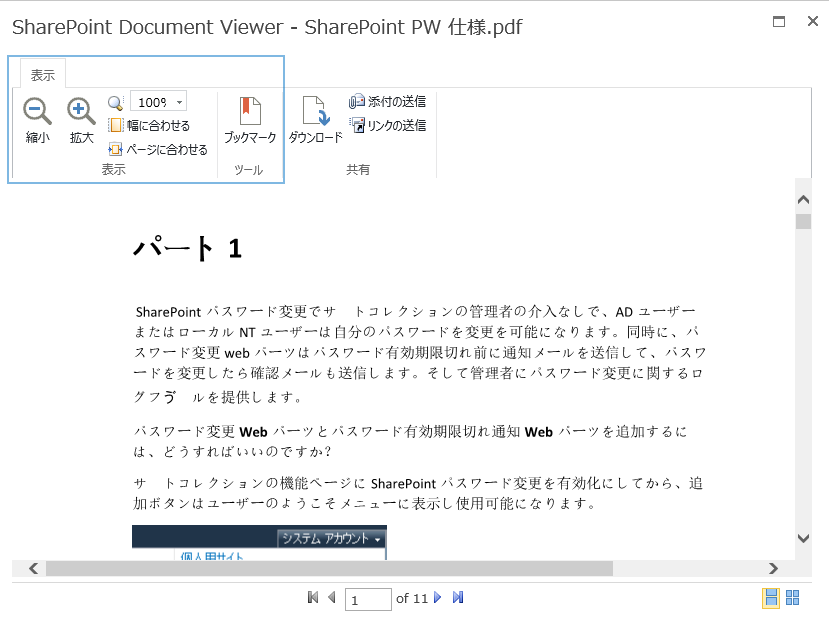Select 幅に合わせる fit to width
The height and width of the screenshot is (617, 829).
point(149,125)
